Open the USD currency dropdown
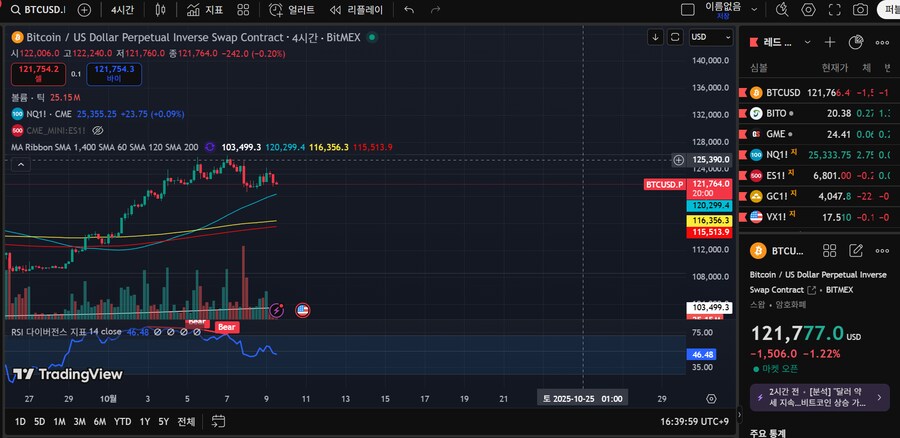The width and height of the screenshot is (900, 438). coord(711,37)
